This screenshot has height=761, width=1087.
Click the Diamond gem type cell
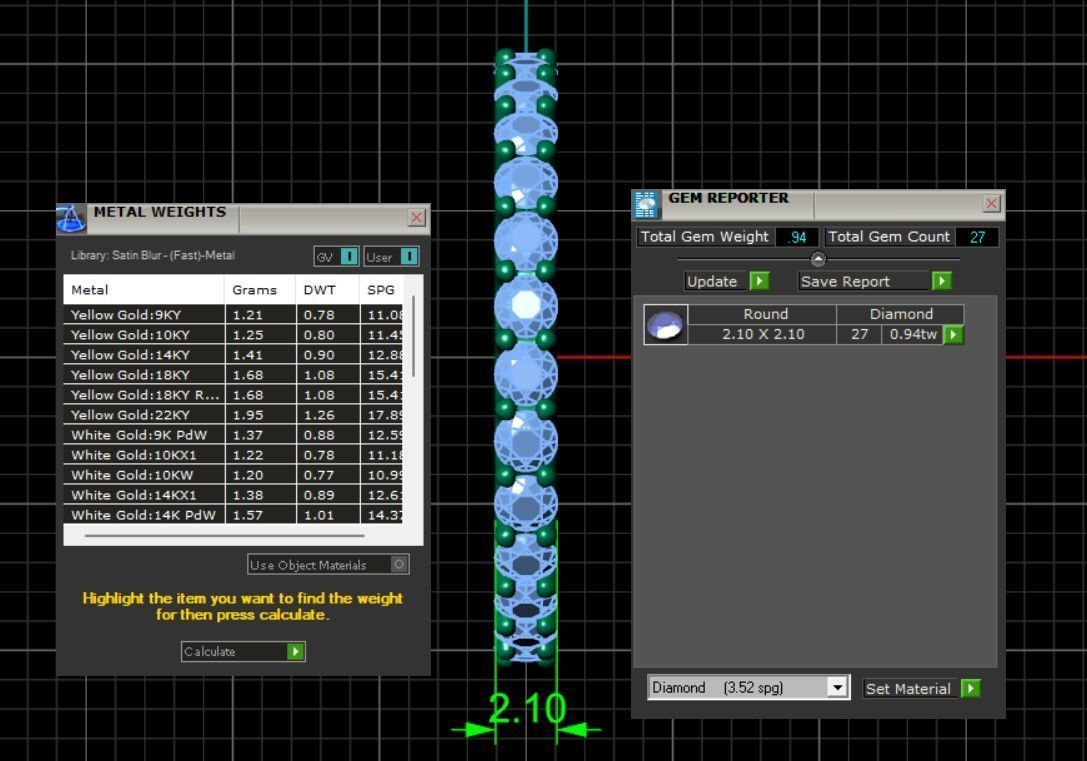[x=901, y=314]
